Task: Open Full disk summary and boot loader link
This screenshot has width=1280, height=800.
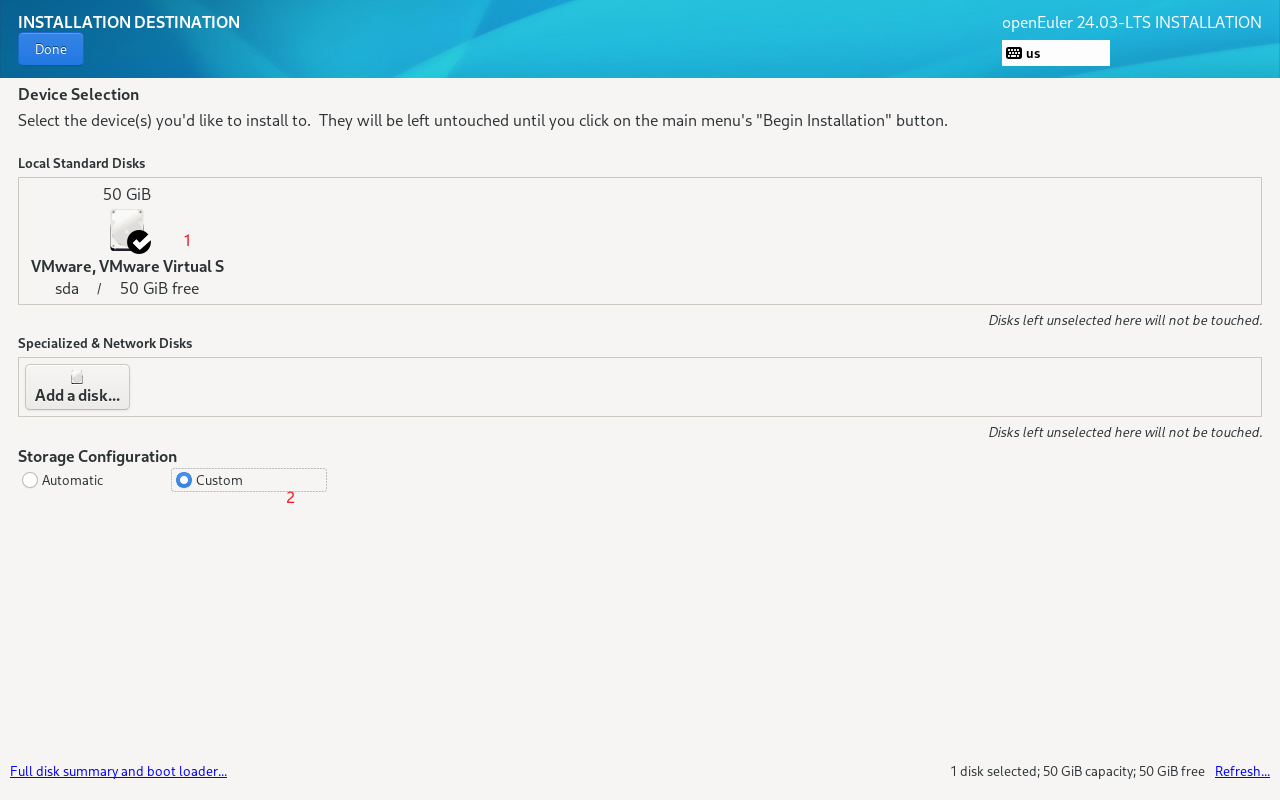Action: [x=118, y=771]
